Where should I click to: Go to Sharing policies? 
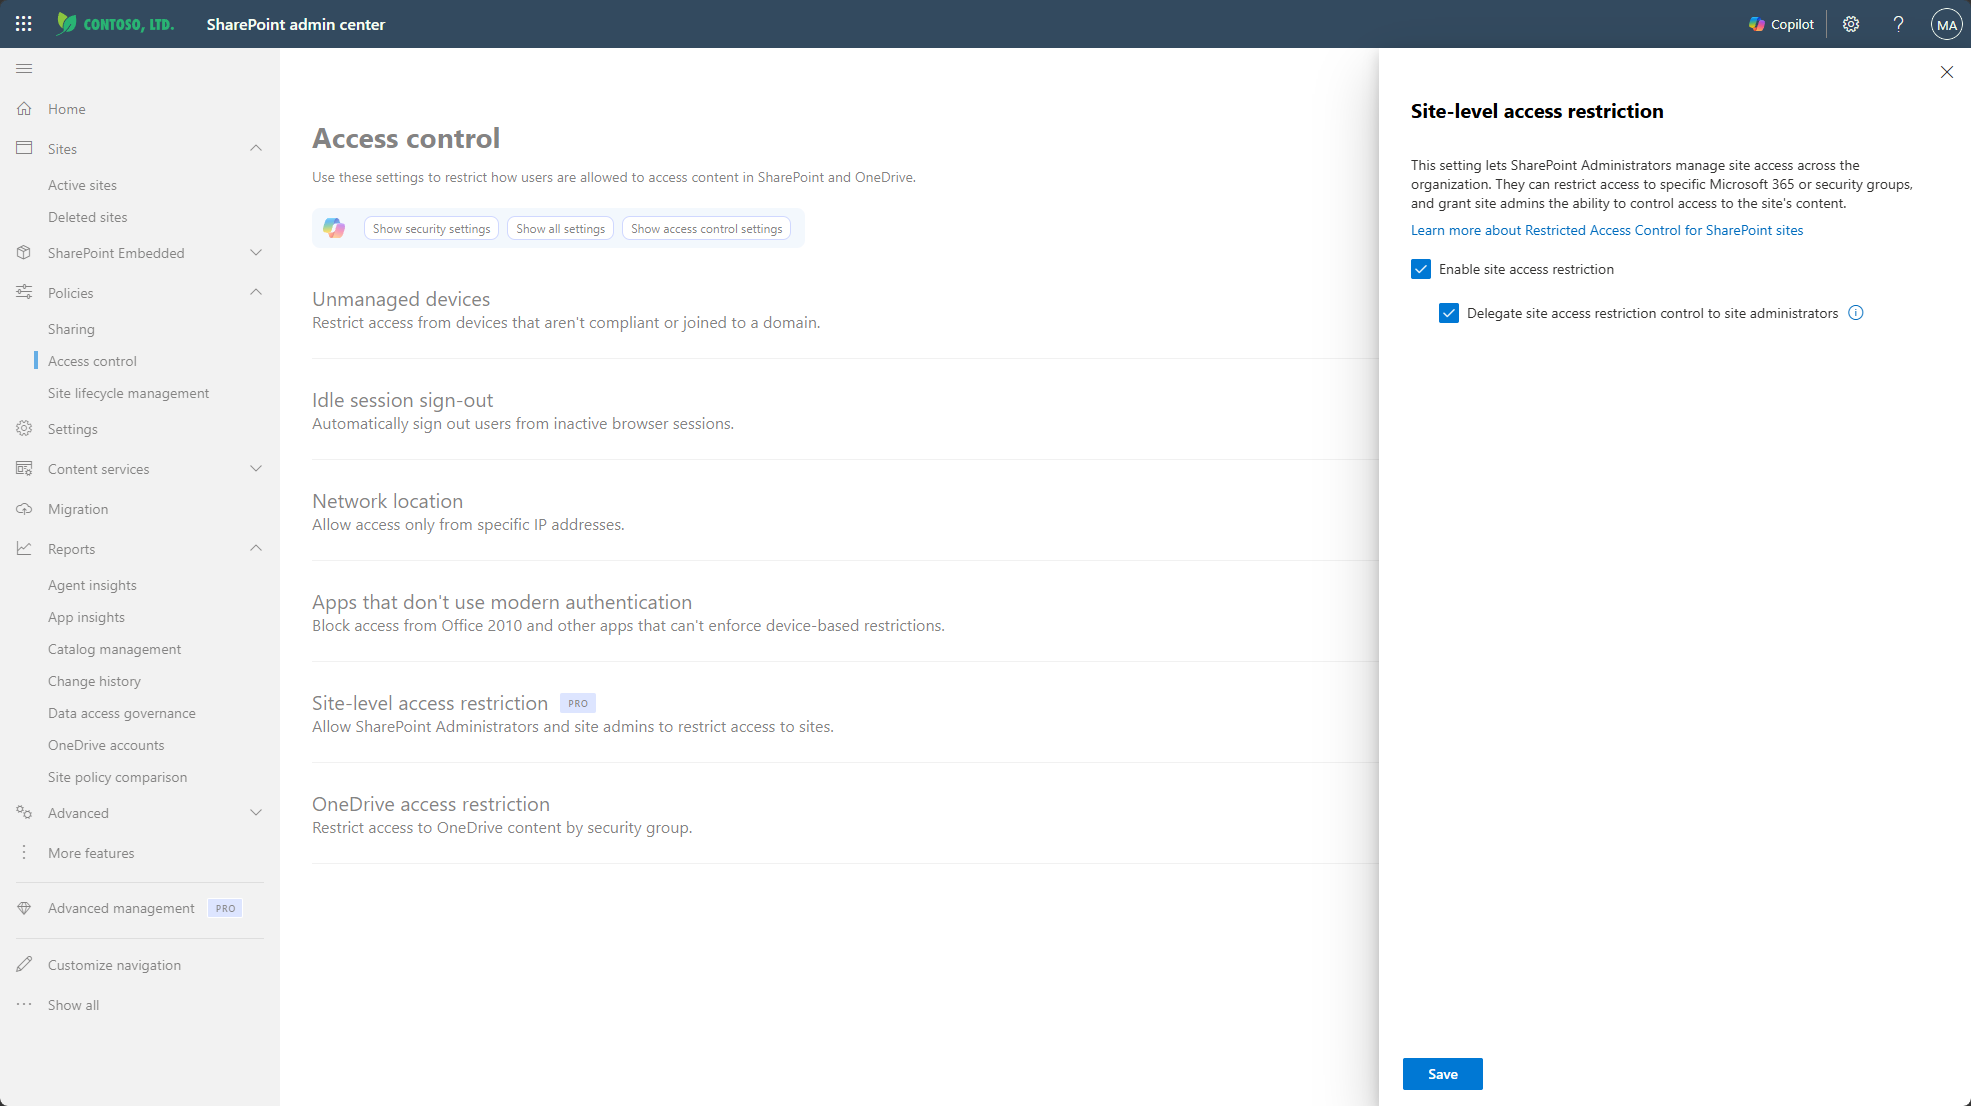71,329
